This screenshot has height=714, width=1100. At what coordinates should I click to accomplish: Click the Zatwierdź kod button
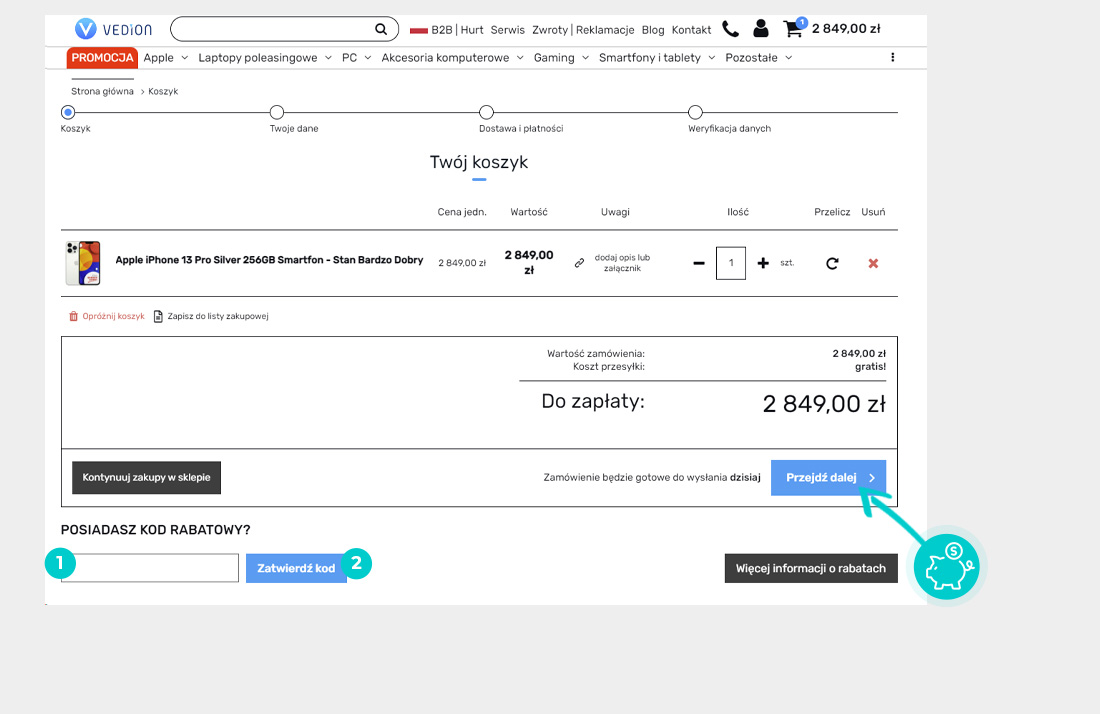pyautogui.click(x=296, y=568)
